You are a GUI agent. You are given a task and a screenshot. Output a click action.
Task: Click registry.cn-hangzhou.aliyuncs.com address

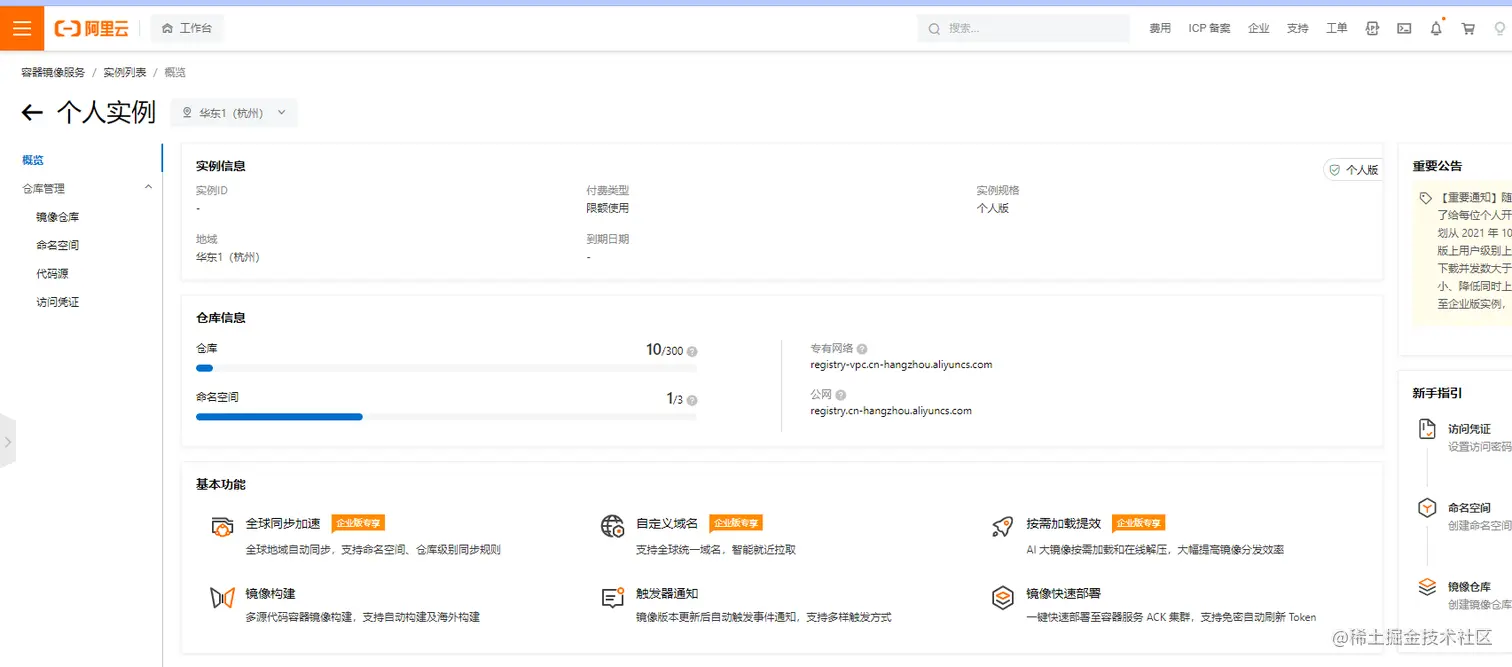pyautogui.click(x=891, y=411)
